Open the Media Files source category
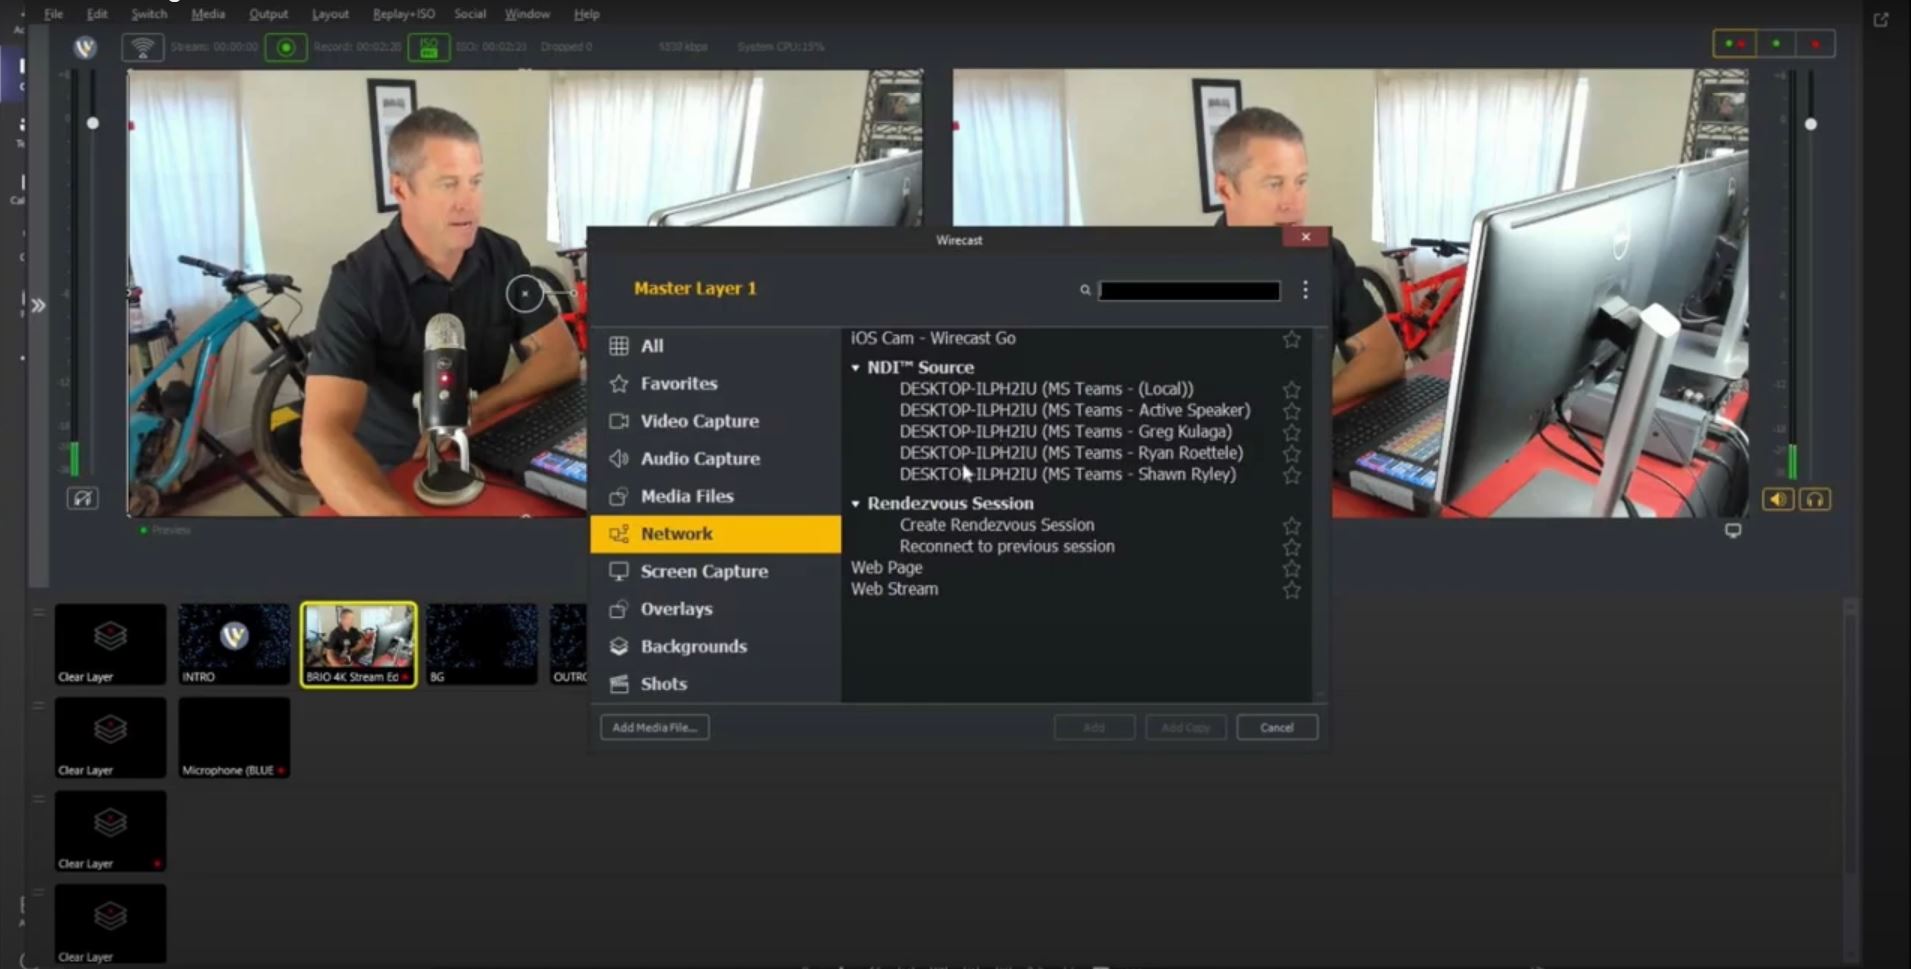 [x=687, y=496]
